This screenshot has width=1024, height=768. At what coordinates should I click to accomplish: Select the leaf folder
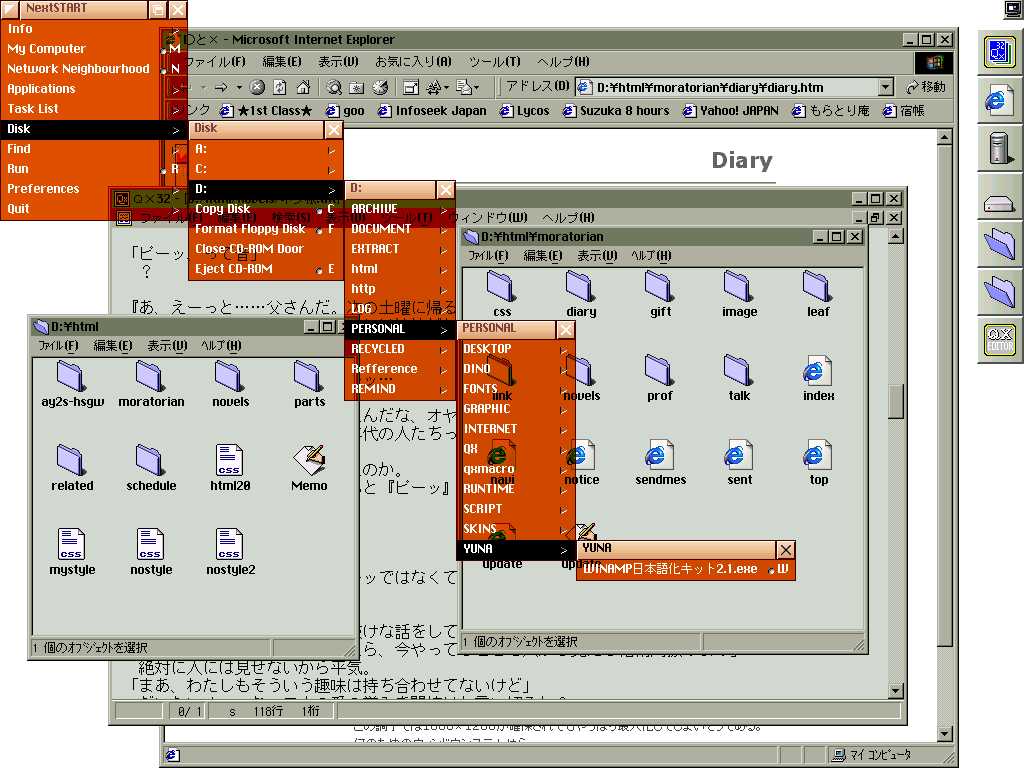click(818, 295)
